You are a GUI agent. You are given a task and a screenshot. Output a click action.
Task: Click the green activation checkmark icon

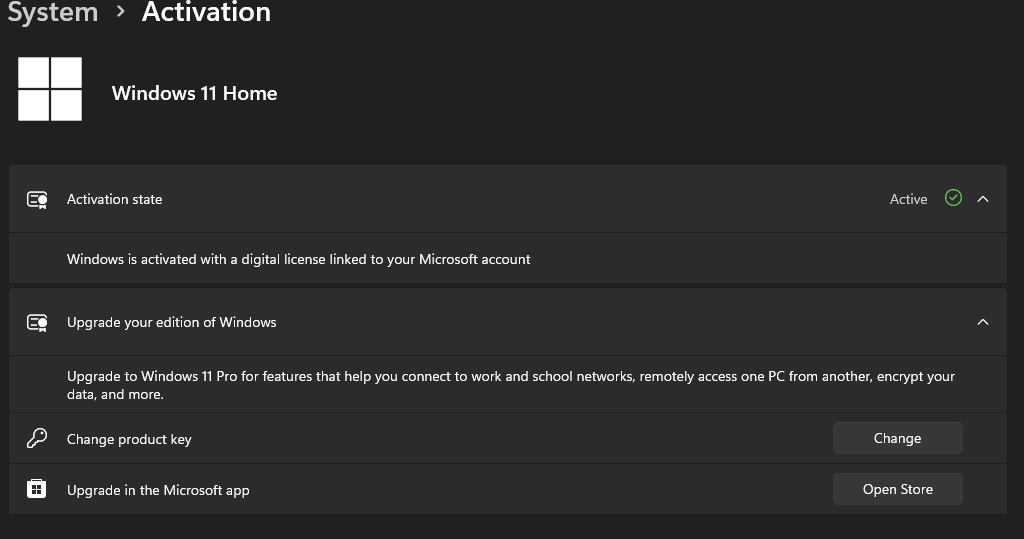[x=953, y=198]
